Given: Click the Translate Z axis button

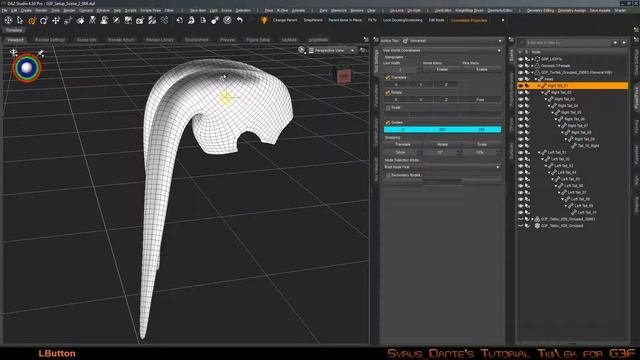Looking at the screenshot, I should coord(446,85).
